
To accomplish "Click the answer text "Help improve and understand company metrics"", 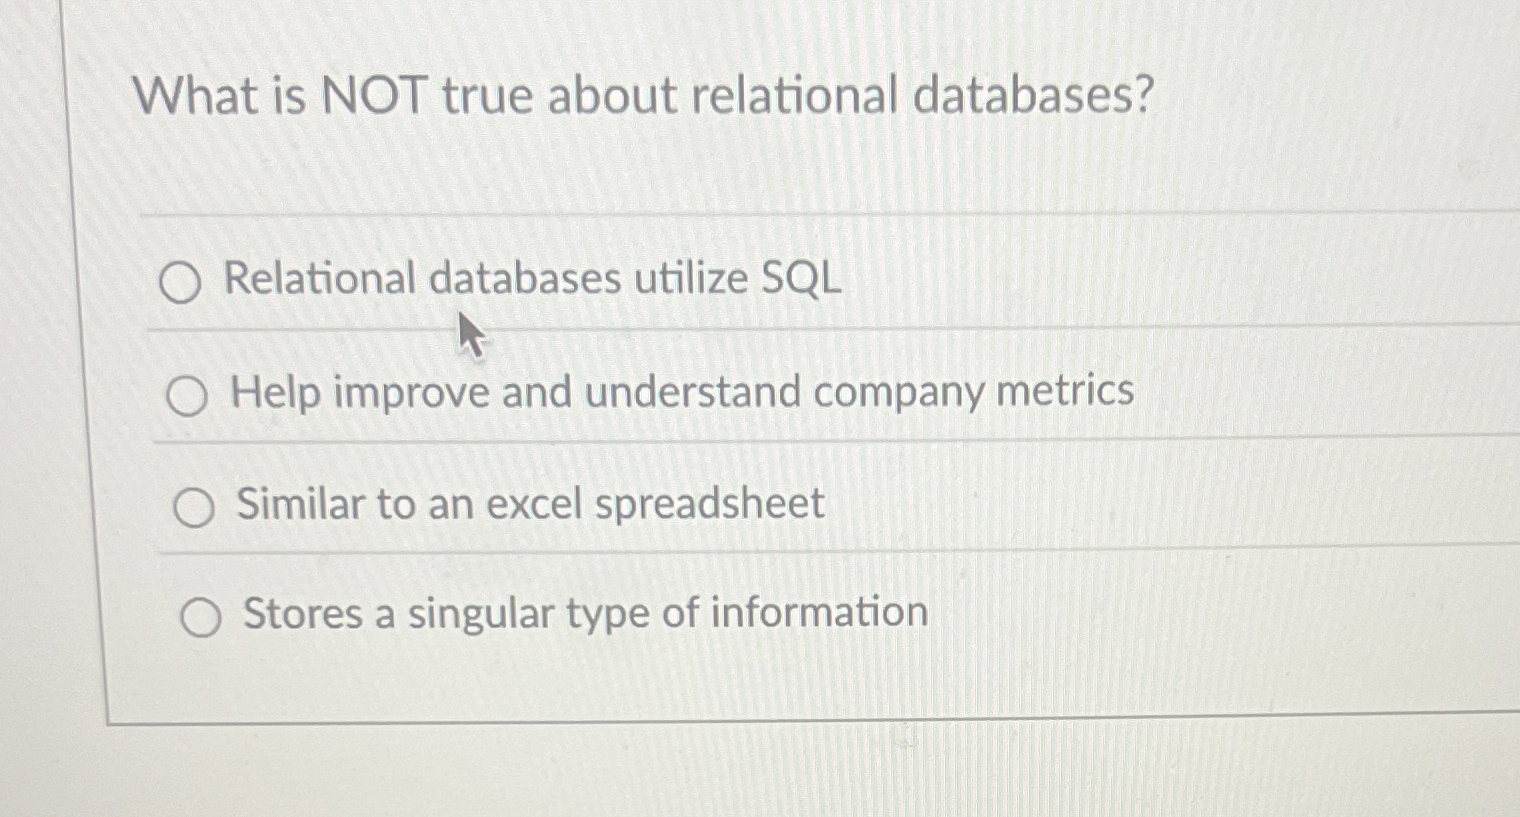I will [x=680, y=392].
